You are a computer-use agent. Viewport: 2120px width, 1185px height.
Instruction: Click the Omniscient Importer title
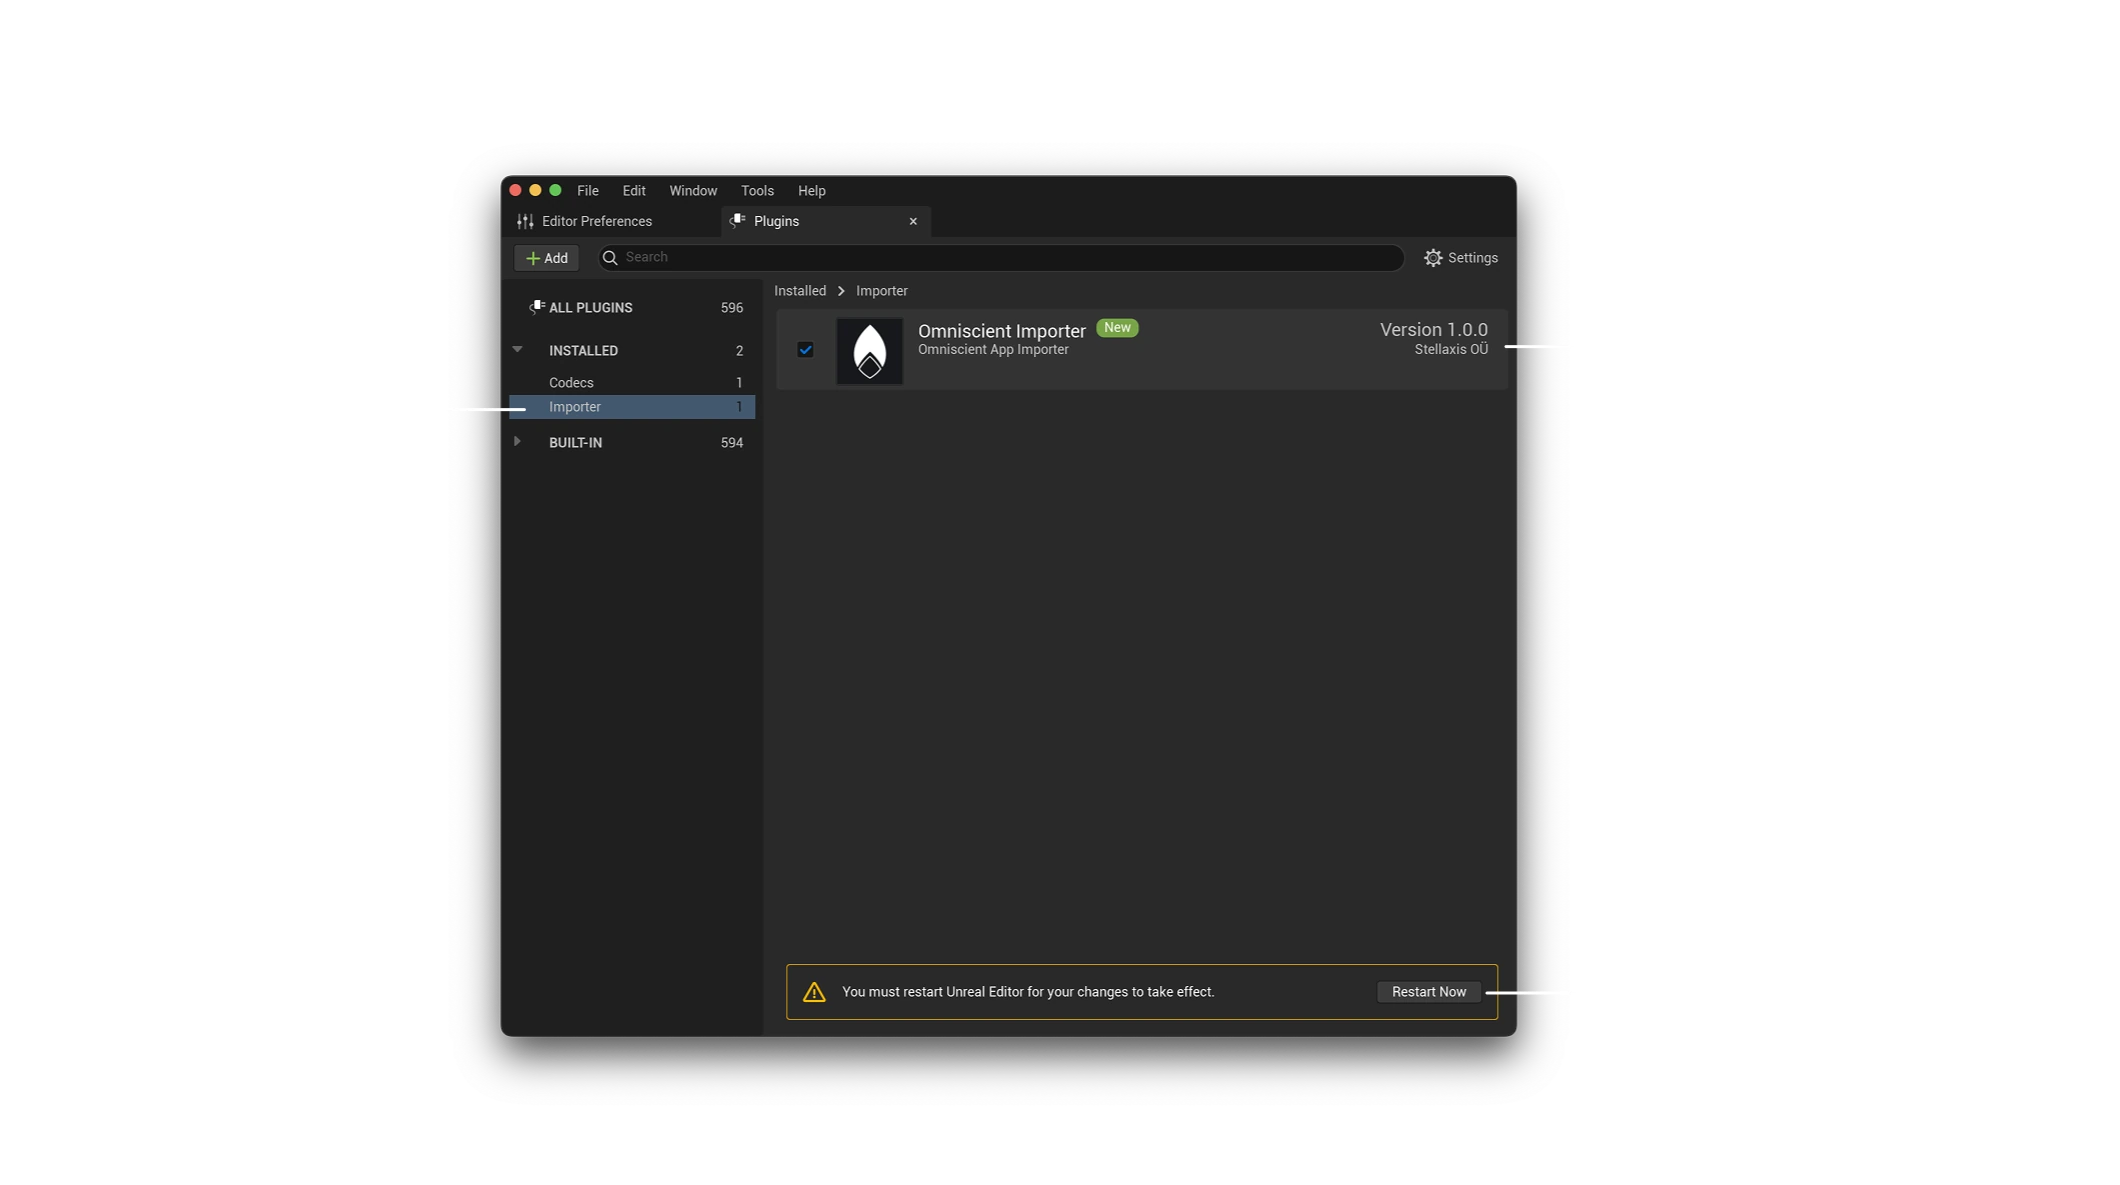(1002, 331)
